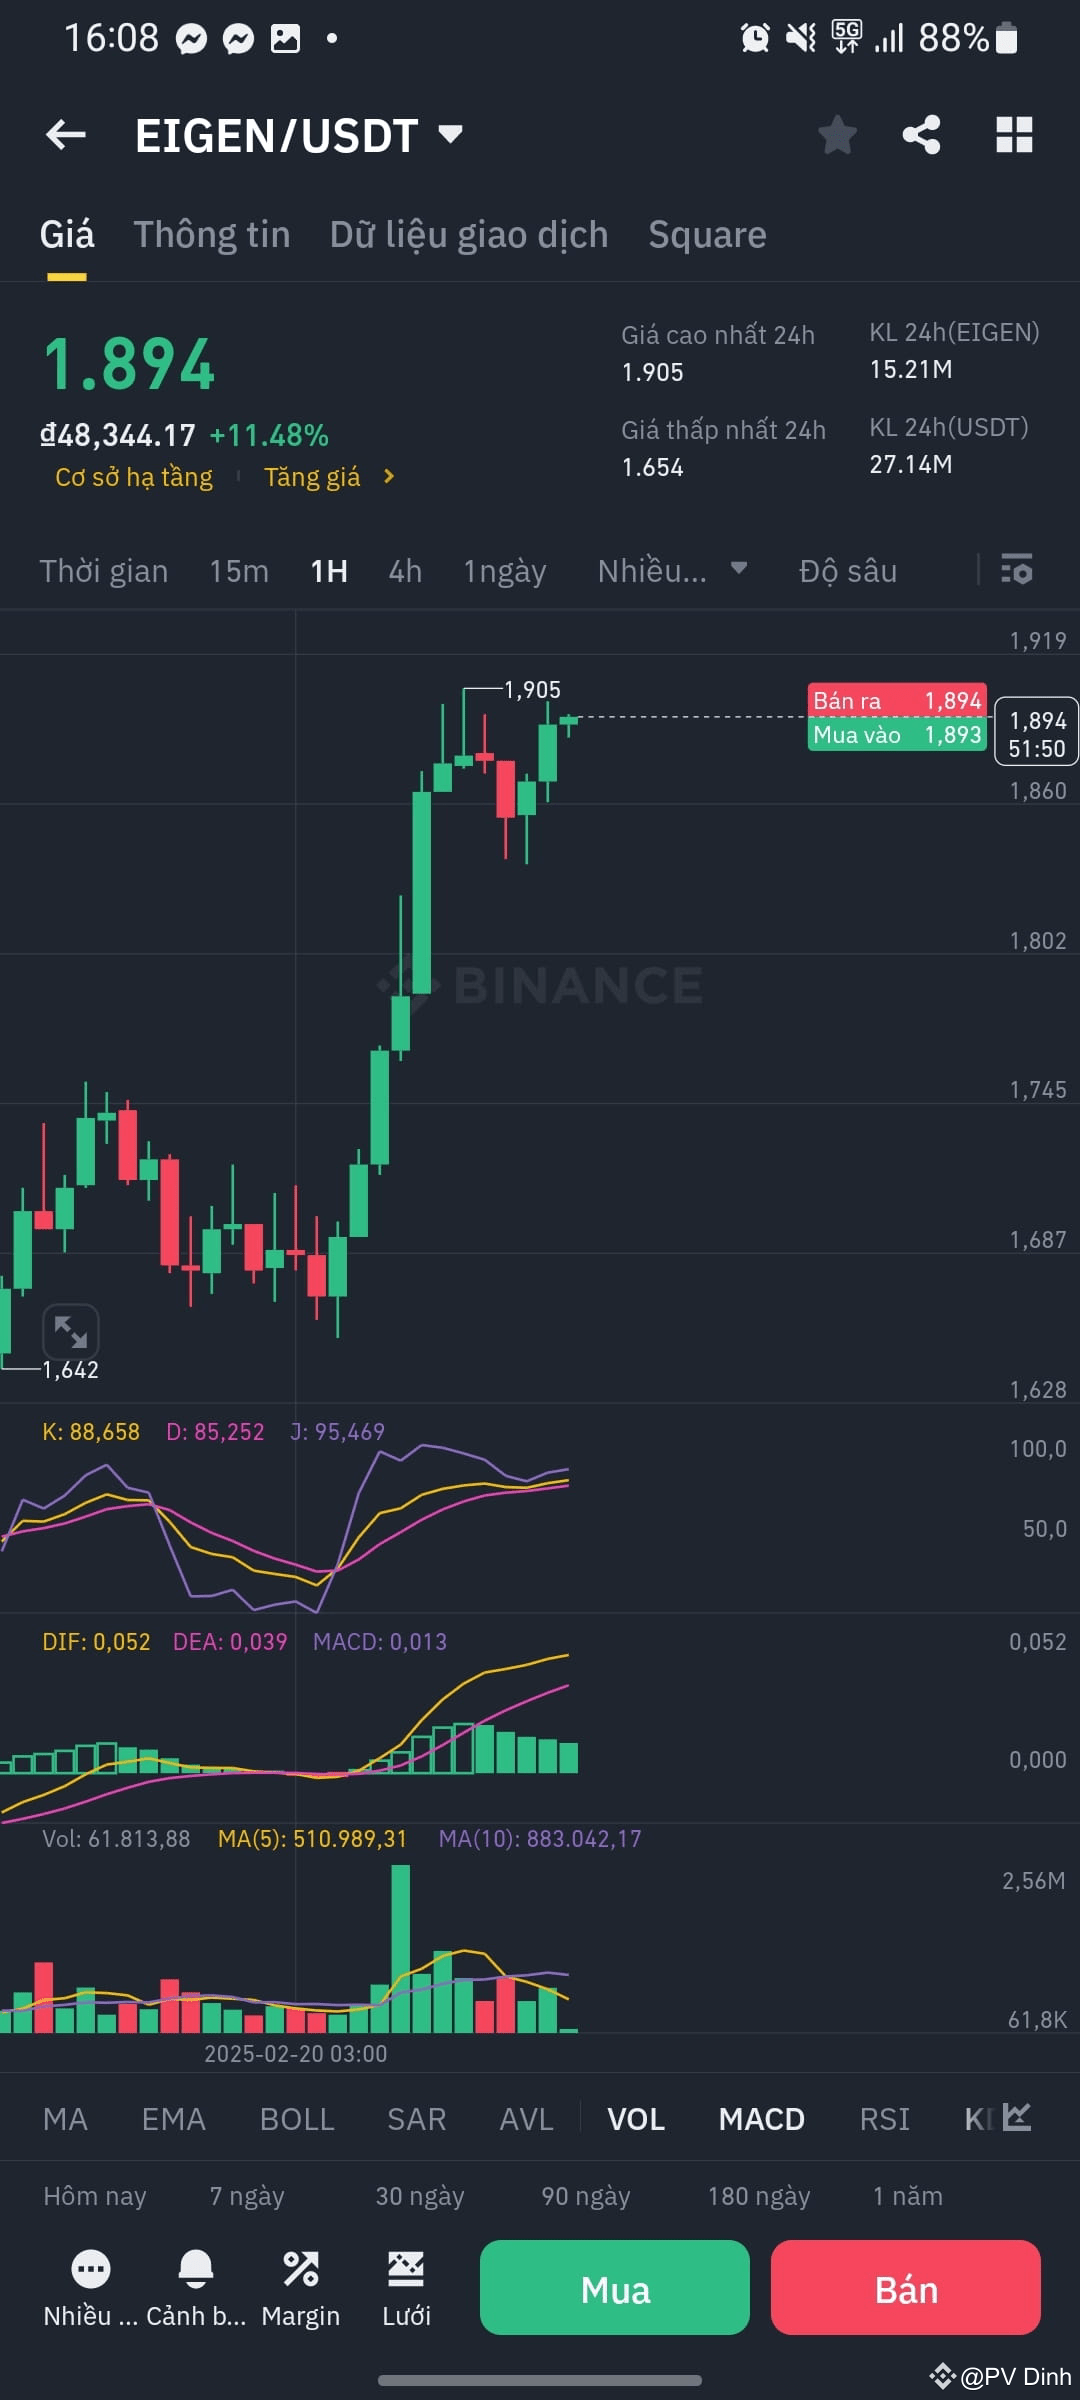1080x2400 pixels.
Task: Open the Nhiều timeframe dropdown
Action: (x=672, y=571)
